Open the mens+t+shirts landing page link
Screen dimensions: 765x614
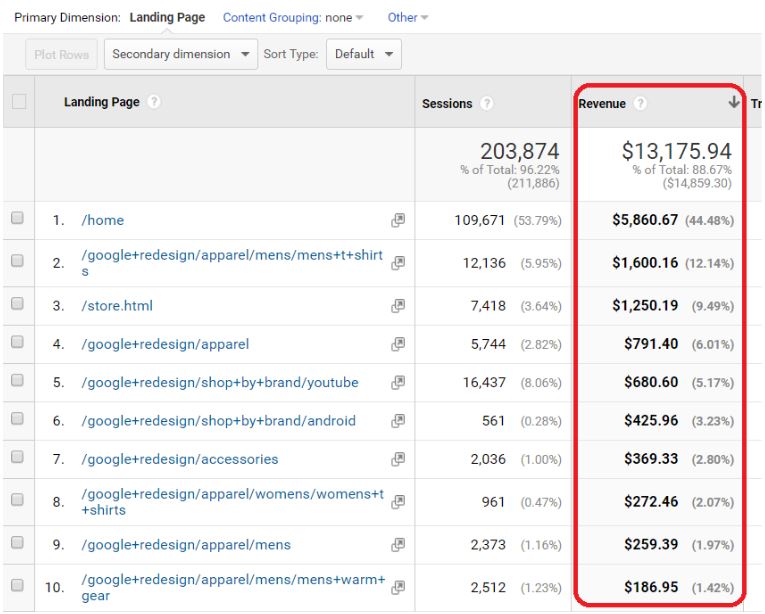(232, 263)
